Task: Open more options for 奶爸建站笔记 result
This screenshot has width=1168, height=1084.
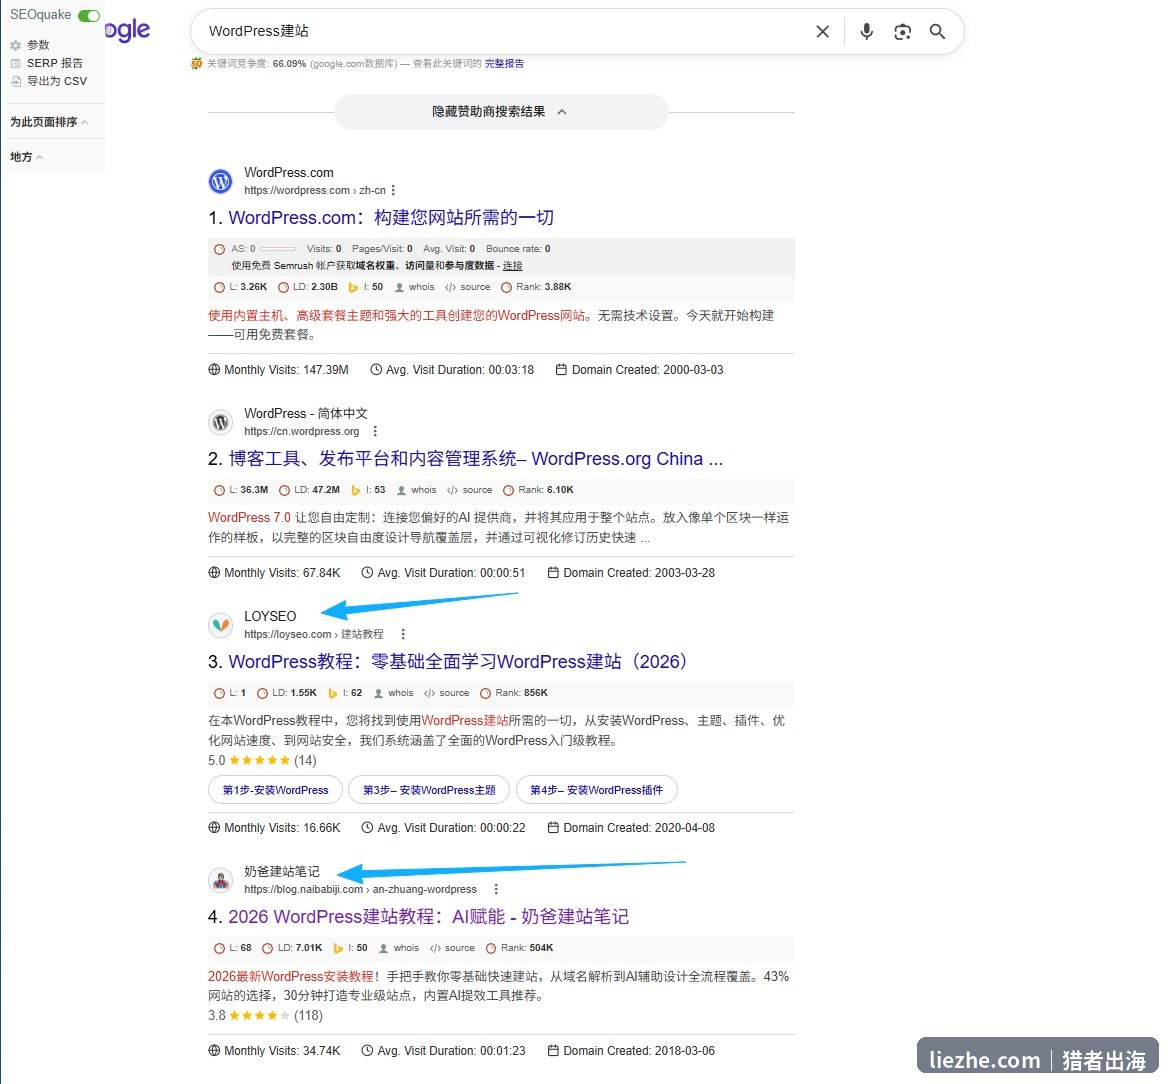Action: [496, 890]
